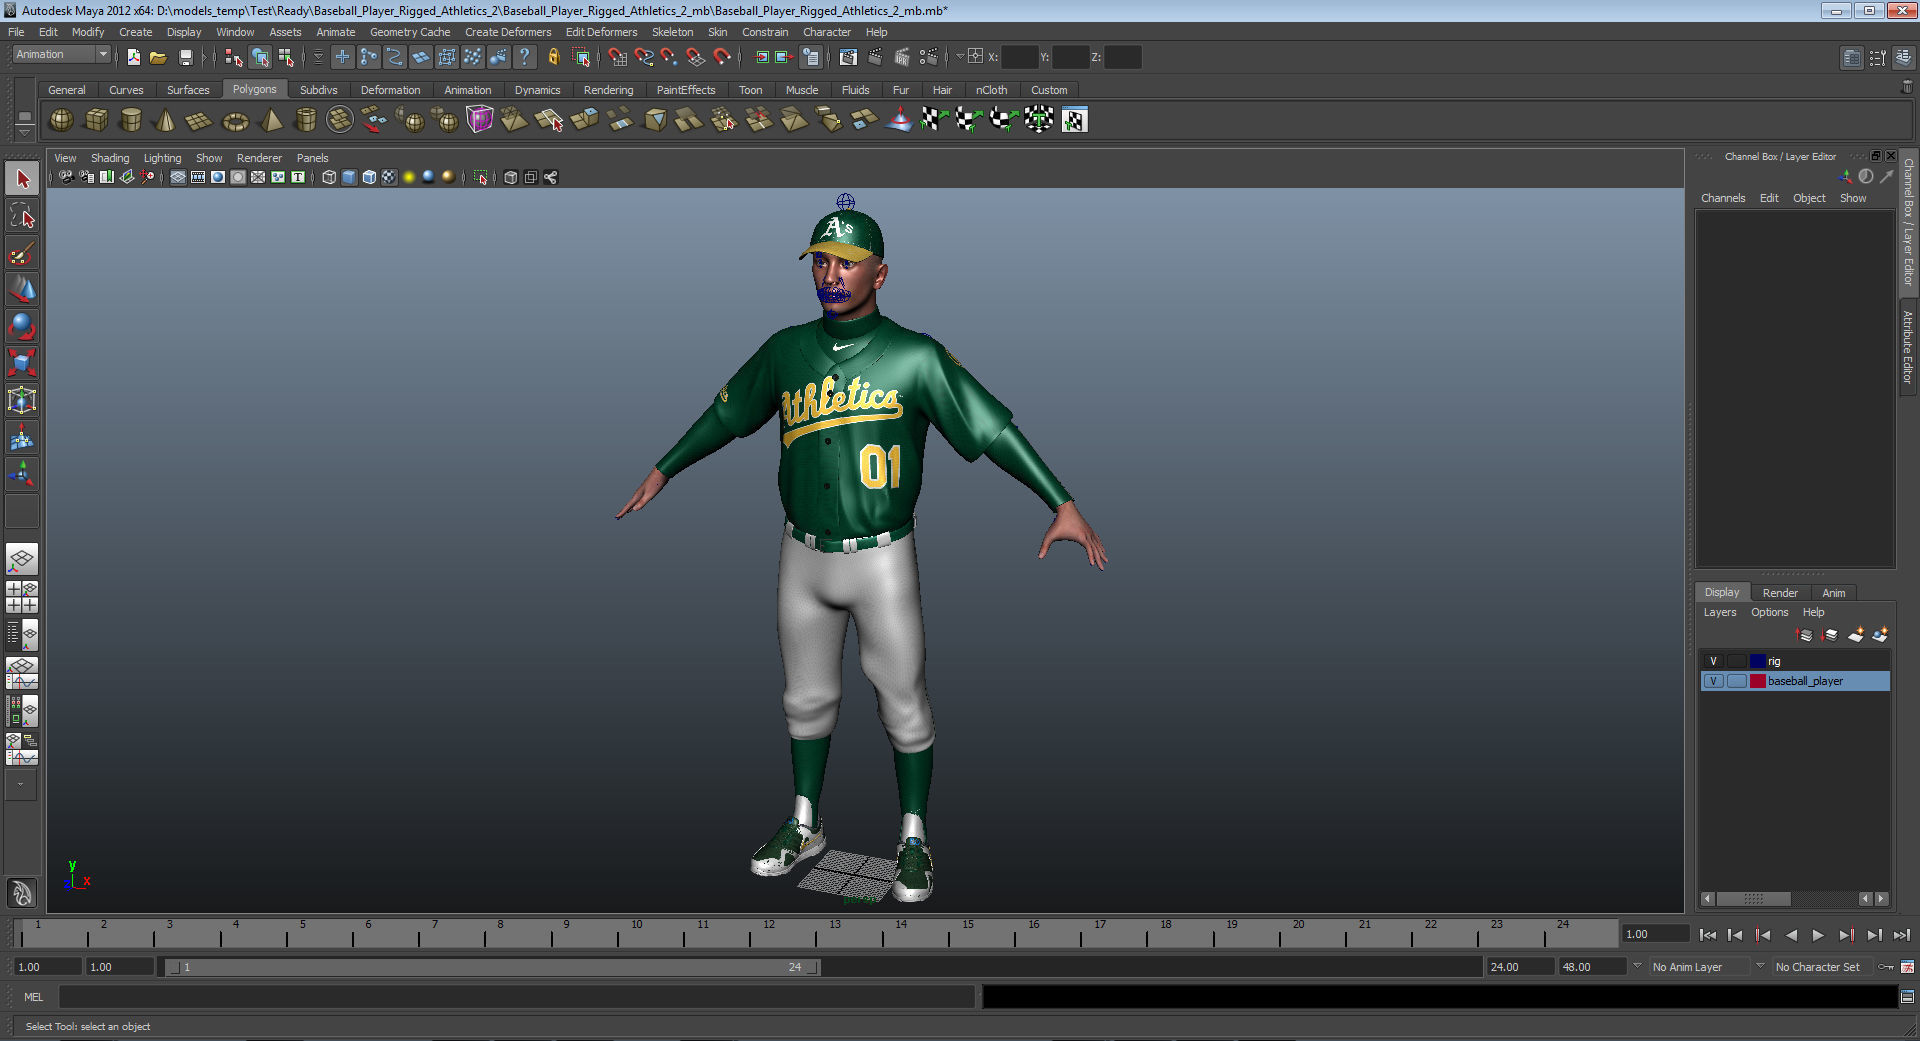Click the checkered UV shelf icon at far right
The image size is (1920, 1041).
pos(1075,120)
